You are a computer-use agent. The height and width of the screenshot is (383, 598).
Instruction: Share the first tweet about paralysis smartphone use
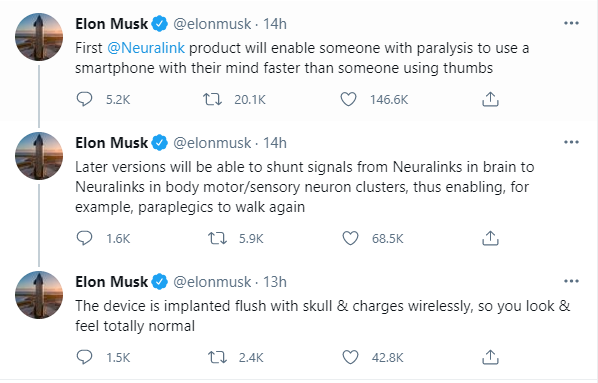(x=490, y=99)
